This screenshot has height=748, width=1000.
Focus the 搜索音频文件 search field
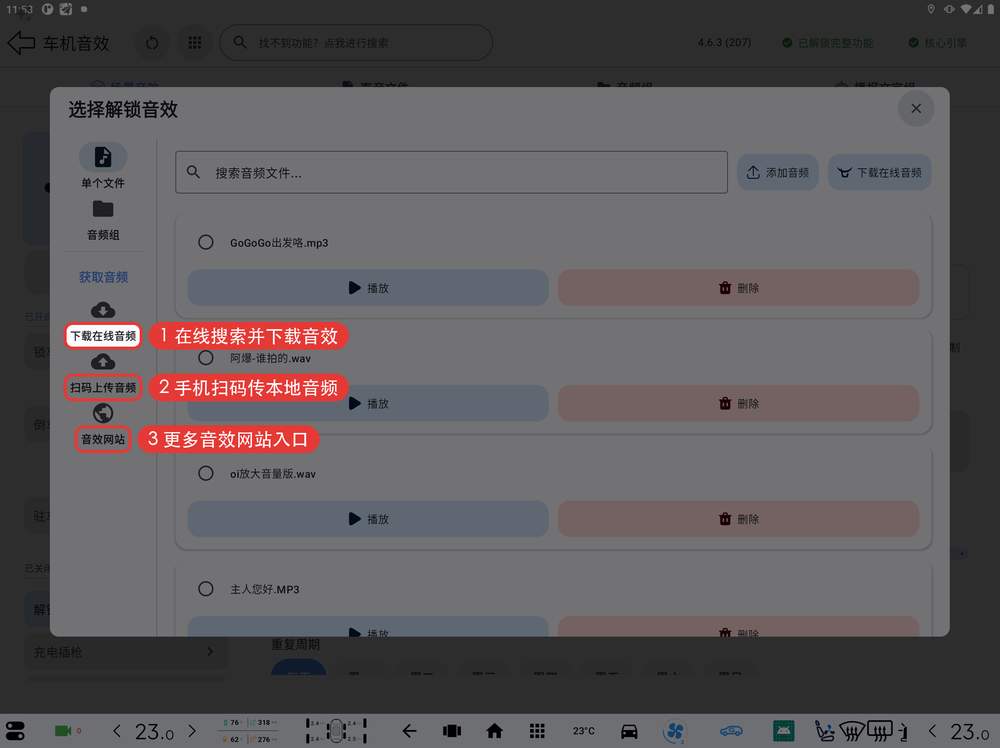point(452,172)
